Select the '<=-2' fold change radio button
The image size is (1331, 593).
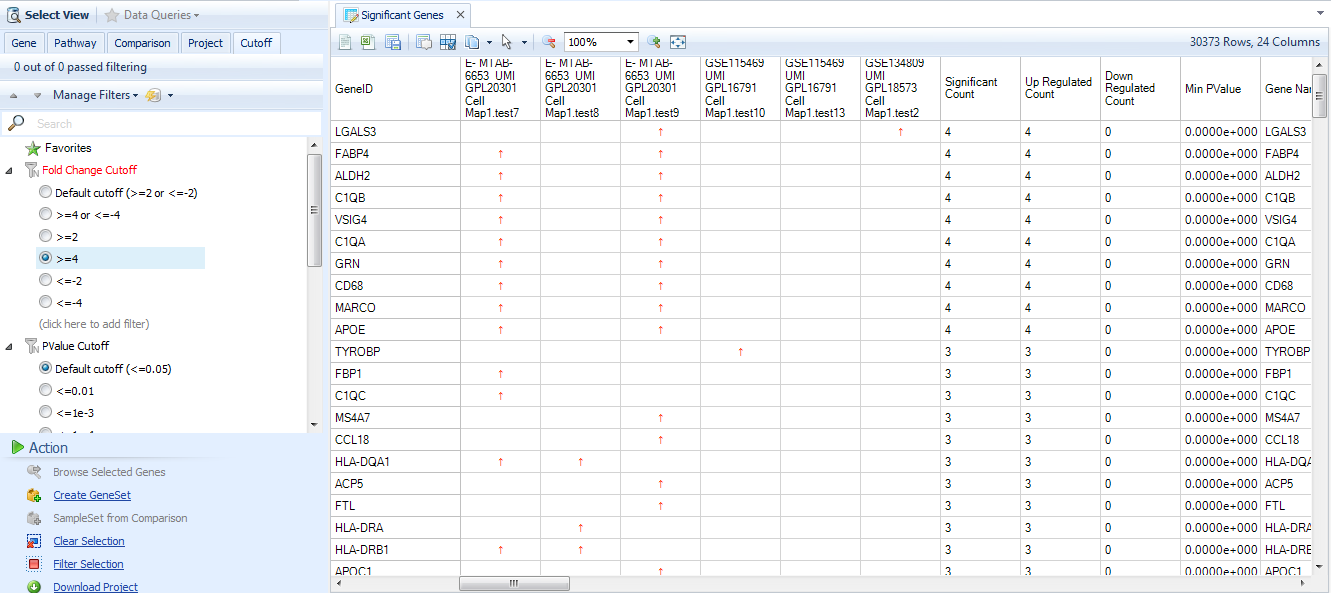click(x=45, y=280)
